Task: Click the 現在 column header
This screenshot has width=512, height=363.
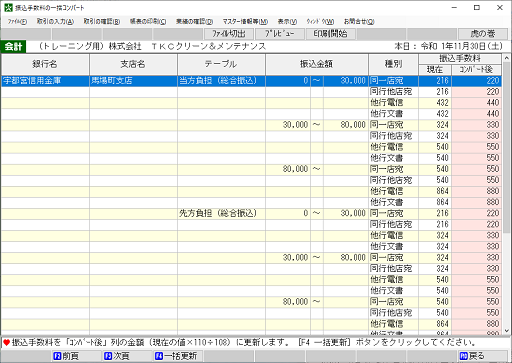Action: pyautogui.click(x=435, y=70)
